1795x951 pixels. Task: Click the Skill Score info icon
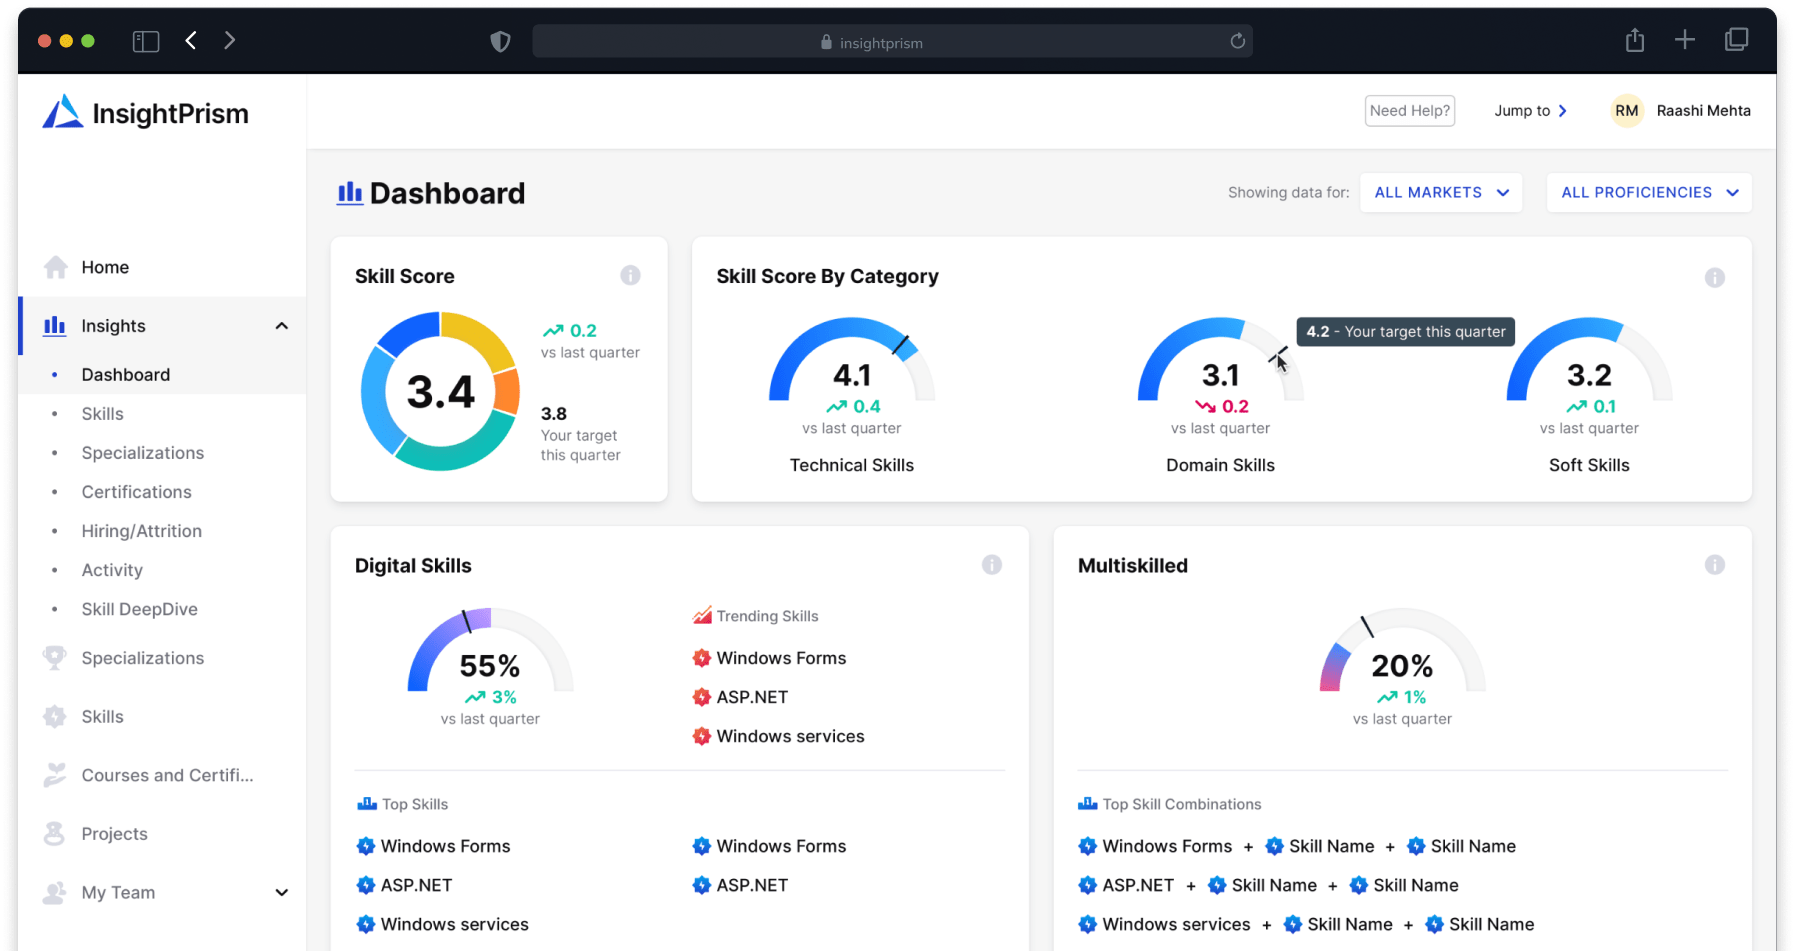pyautogui.click(x=630, y=275)
